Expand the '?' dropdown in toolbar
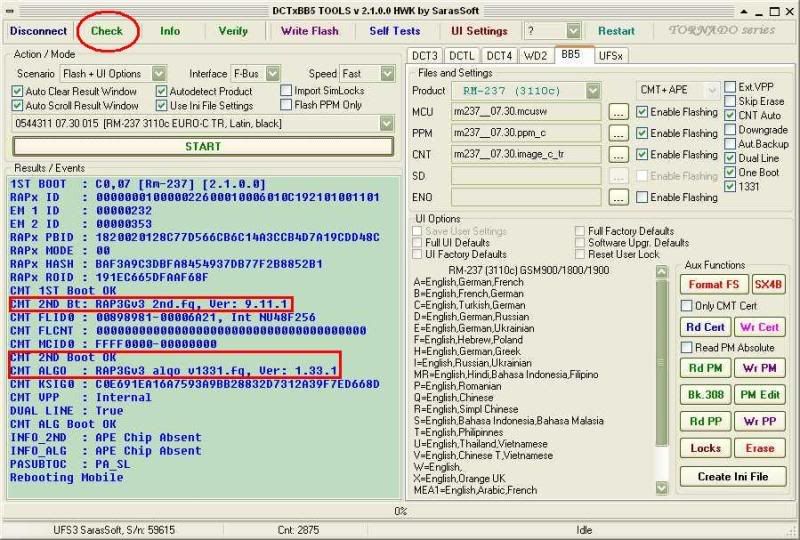 [573, 31]
